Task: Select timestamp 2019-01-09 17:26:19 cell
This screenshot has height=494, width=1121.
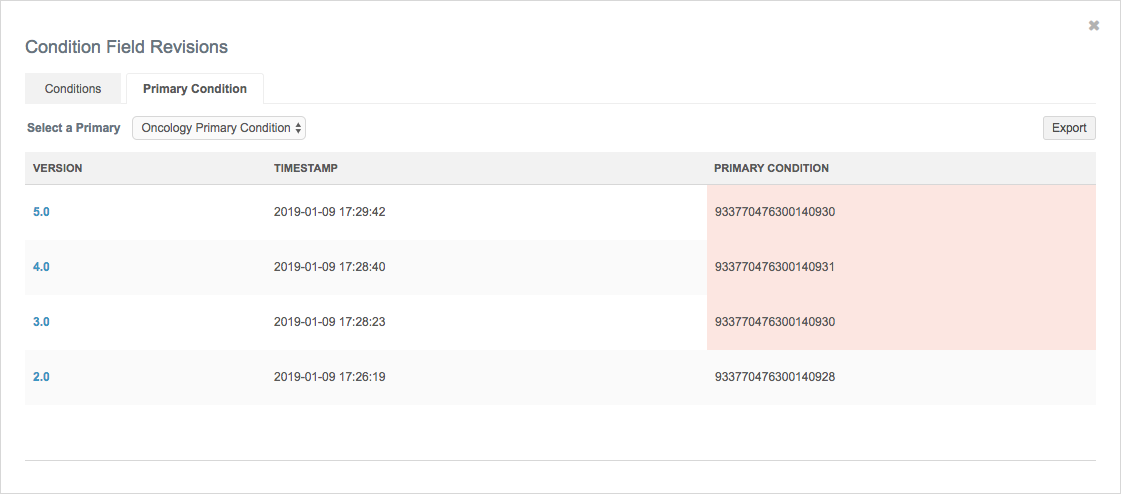Action: [x=329, y=377]
